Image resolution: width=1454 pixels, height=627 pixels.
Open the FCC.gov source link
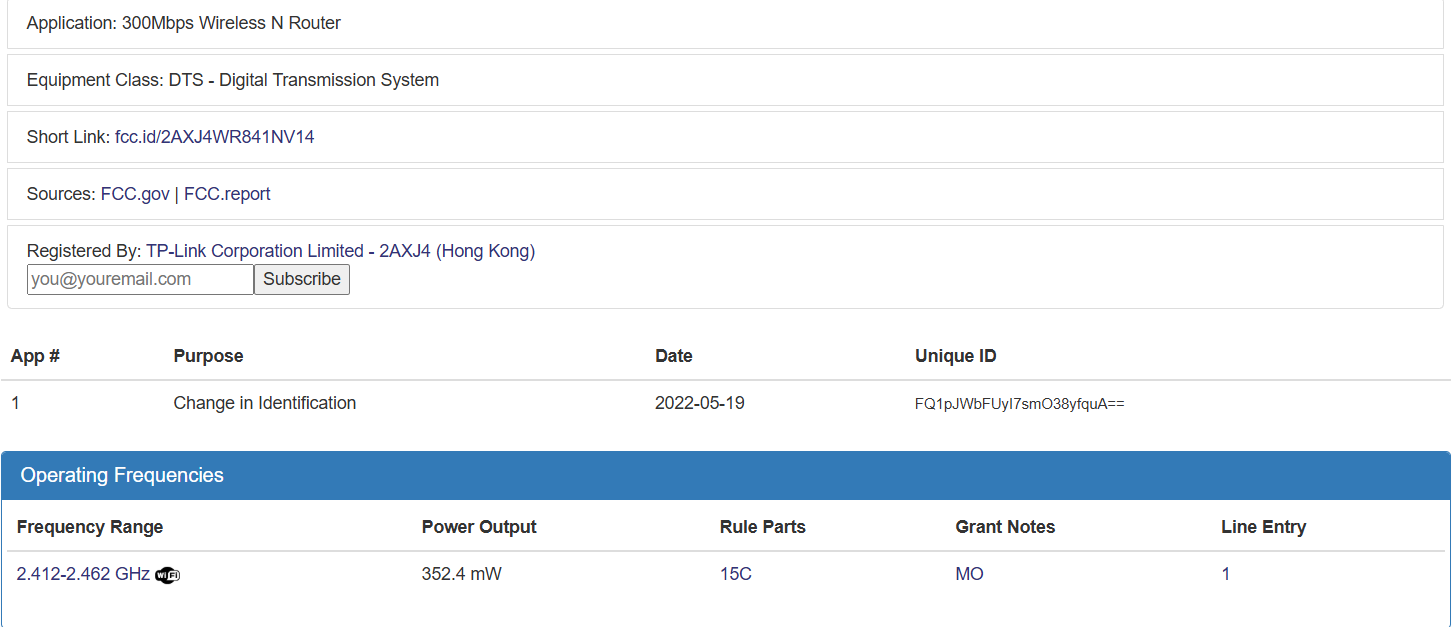[135, 194]
